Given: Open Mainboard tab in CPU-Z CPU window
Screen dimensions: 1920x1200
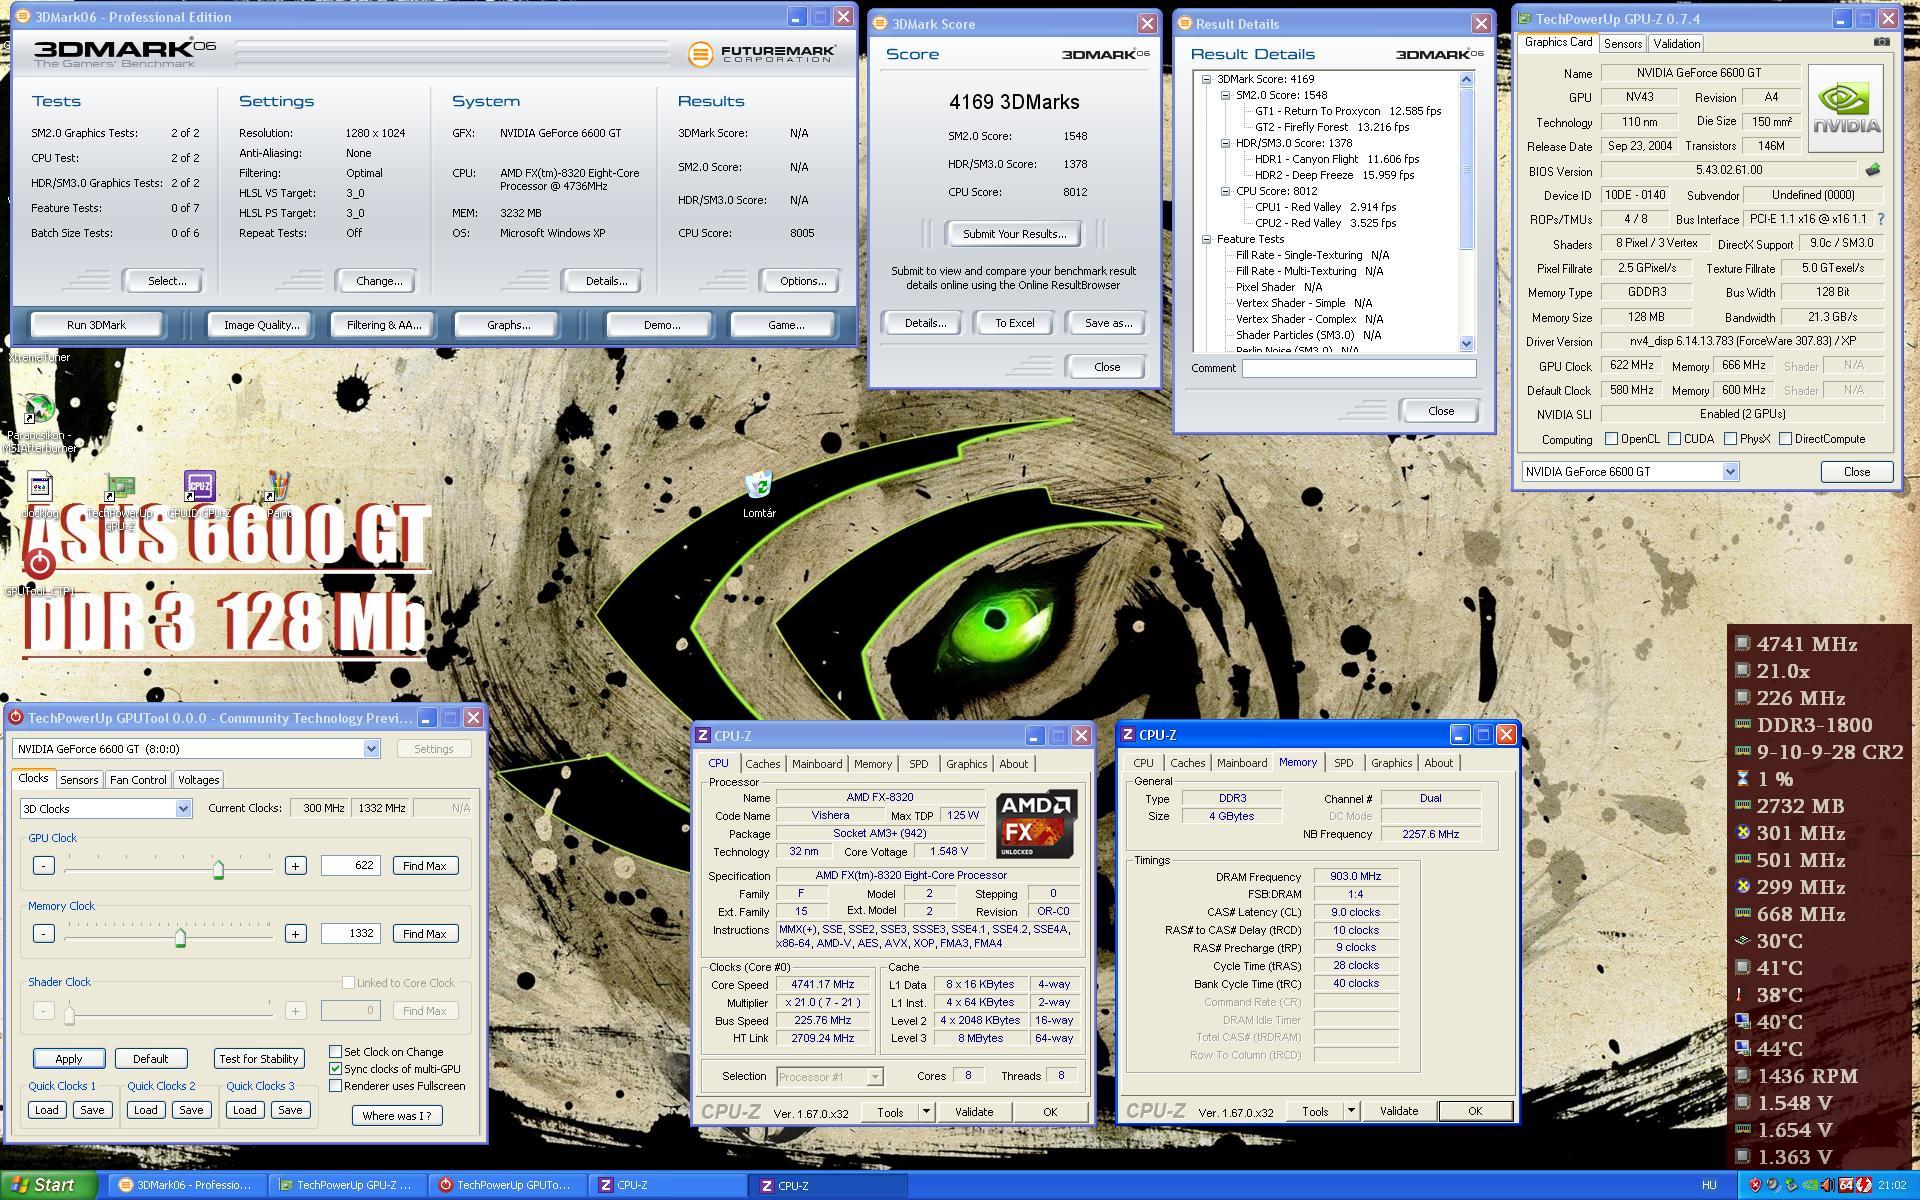Looking at the screenshot, I should (x=817, y=763).
